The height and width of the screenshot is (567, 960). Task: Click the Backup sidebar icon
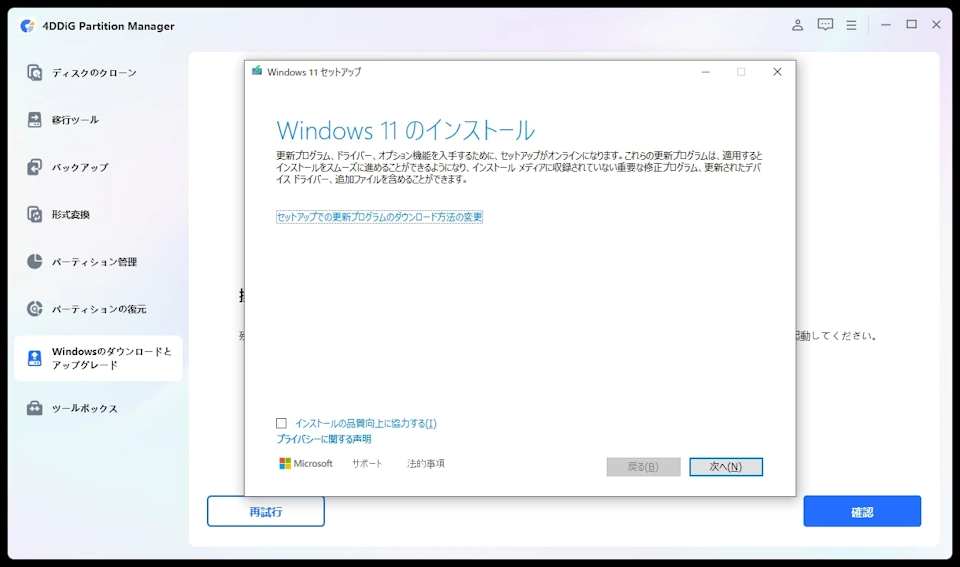[x=35, y=167]
